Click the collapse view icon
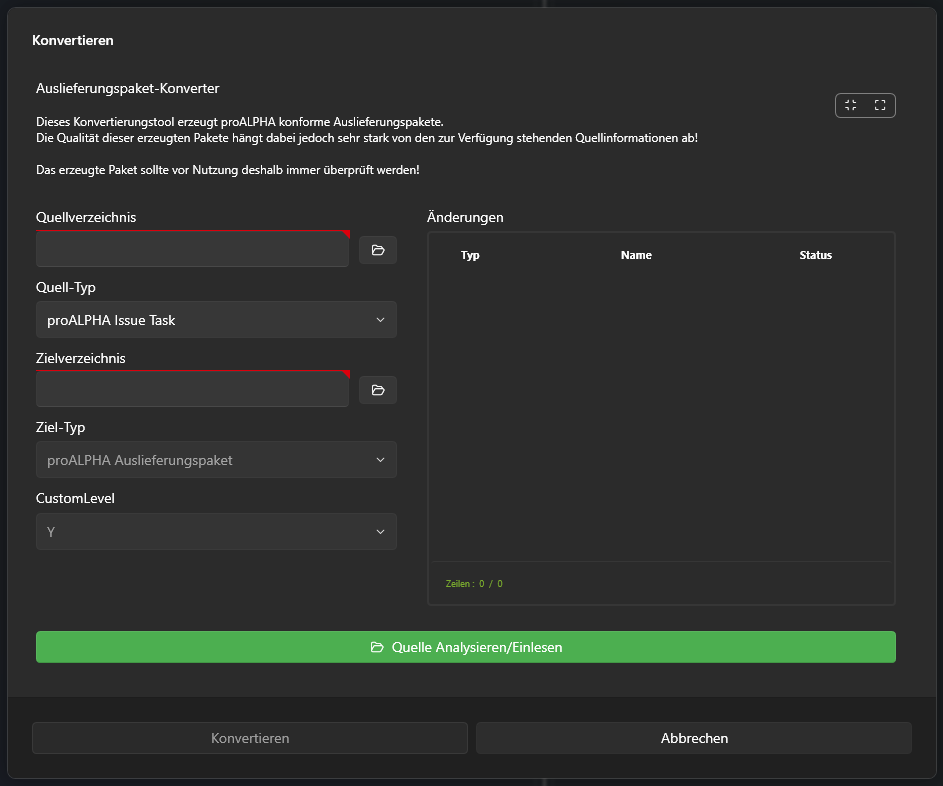943x786 pixels. pyautogui.click(x=850, y=105)
